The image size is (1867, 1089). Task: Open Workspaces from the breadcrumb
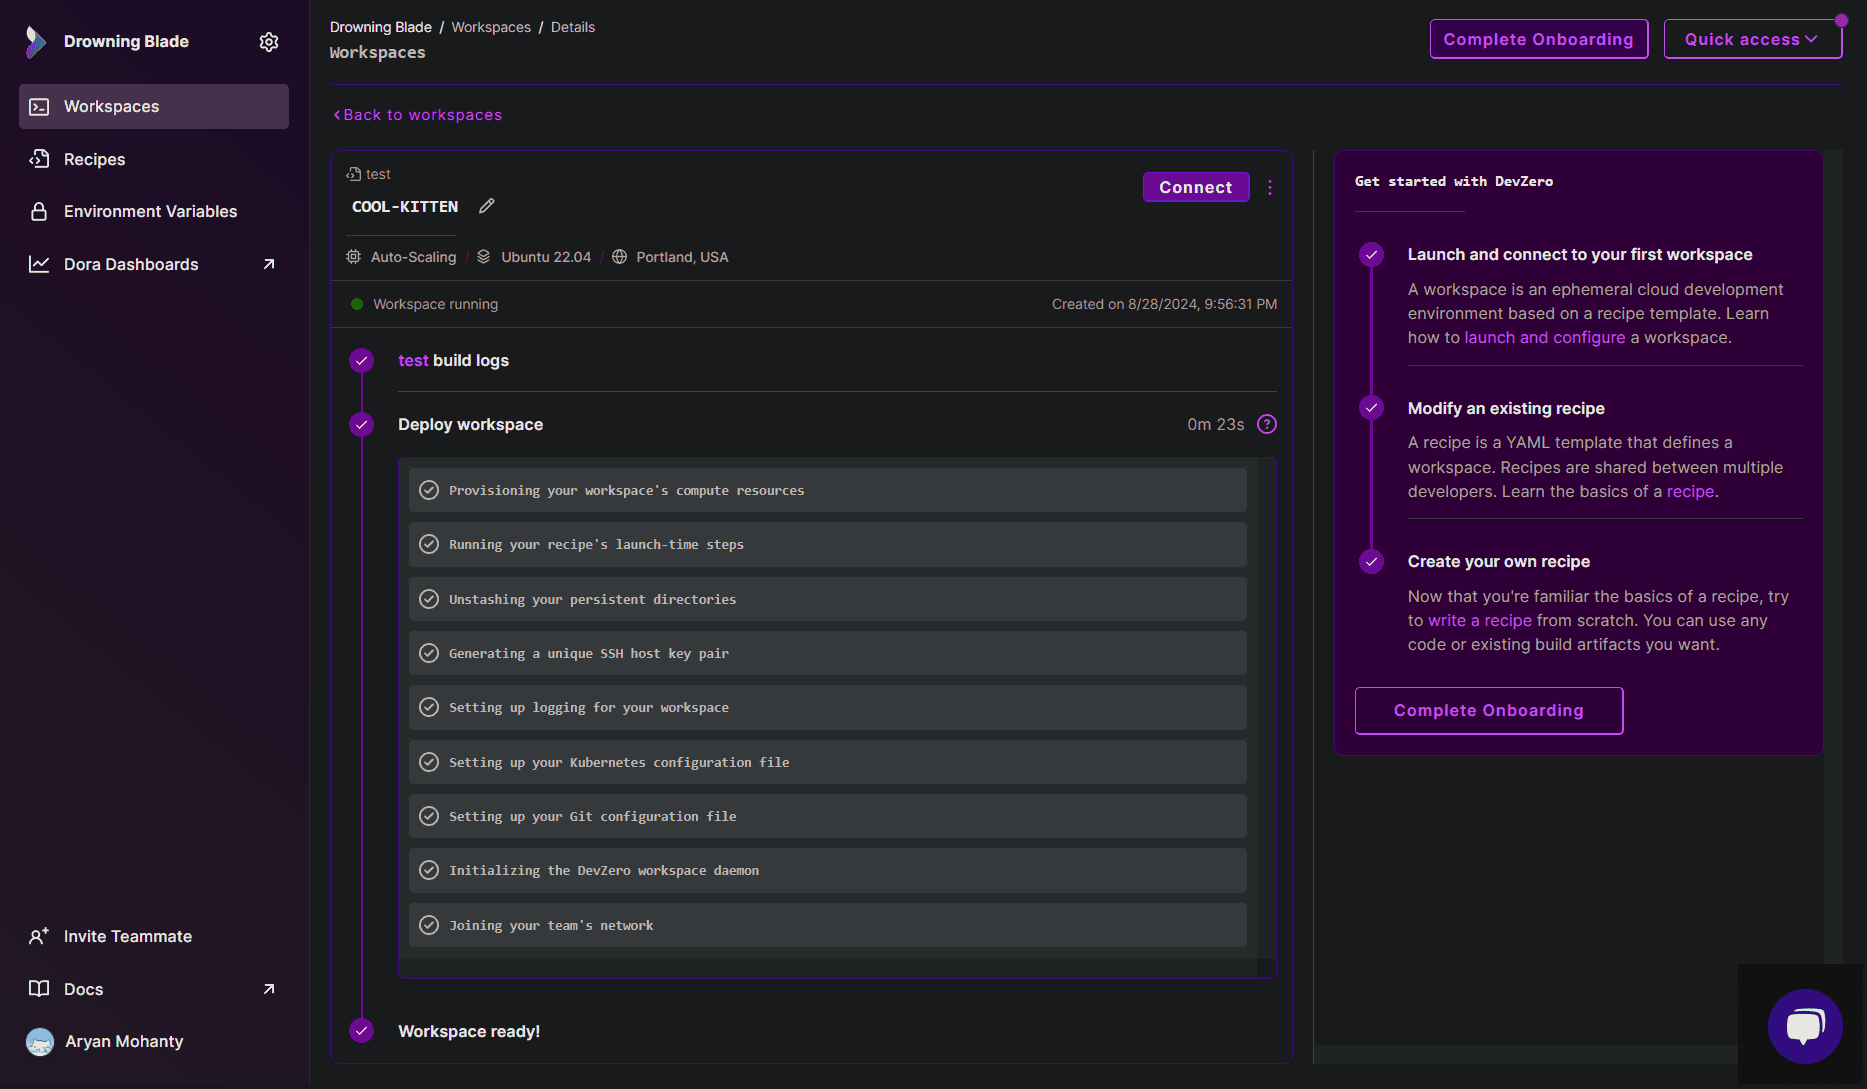[x=491, y=27]
